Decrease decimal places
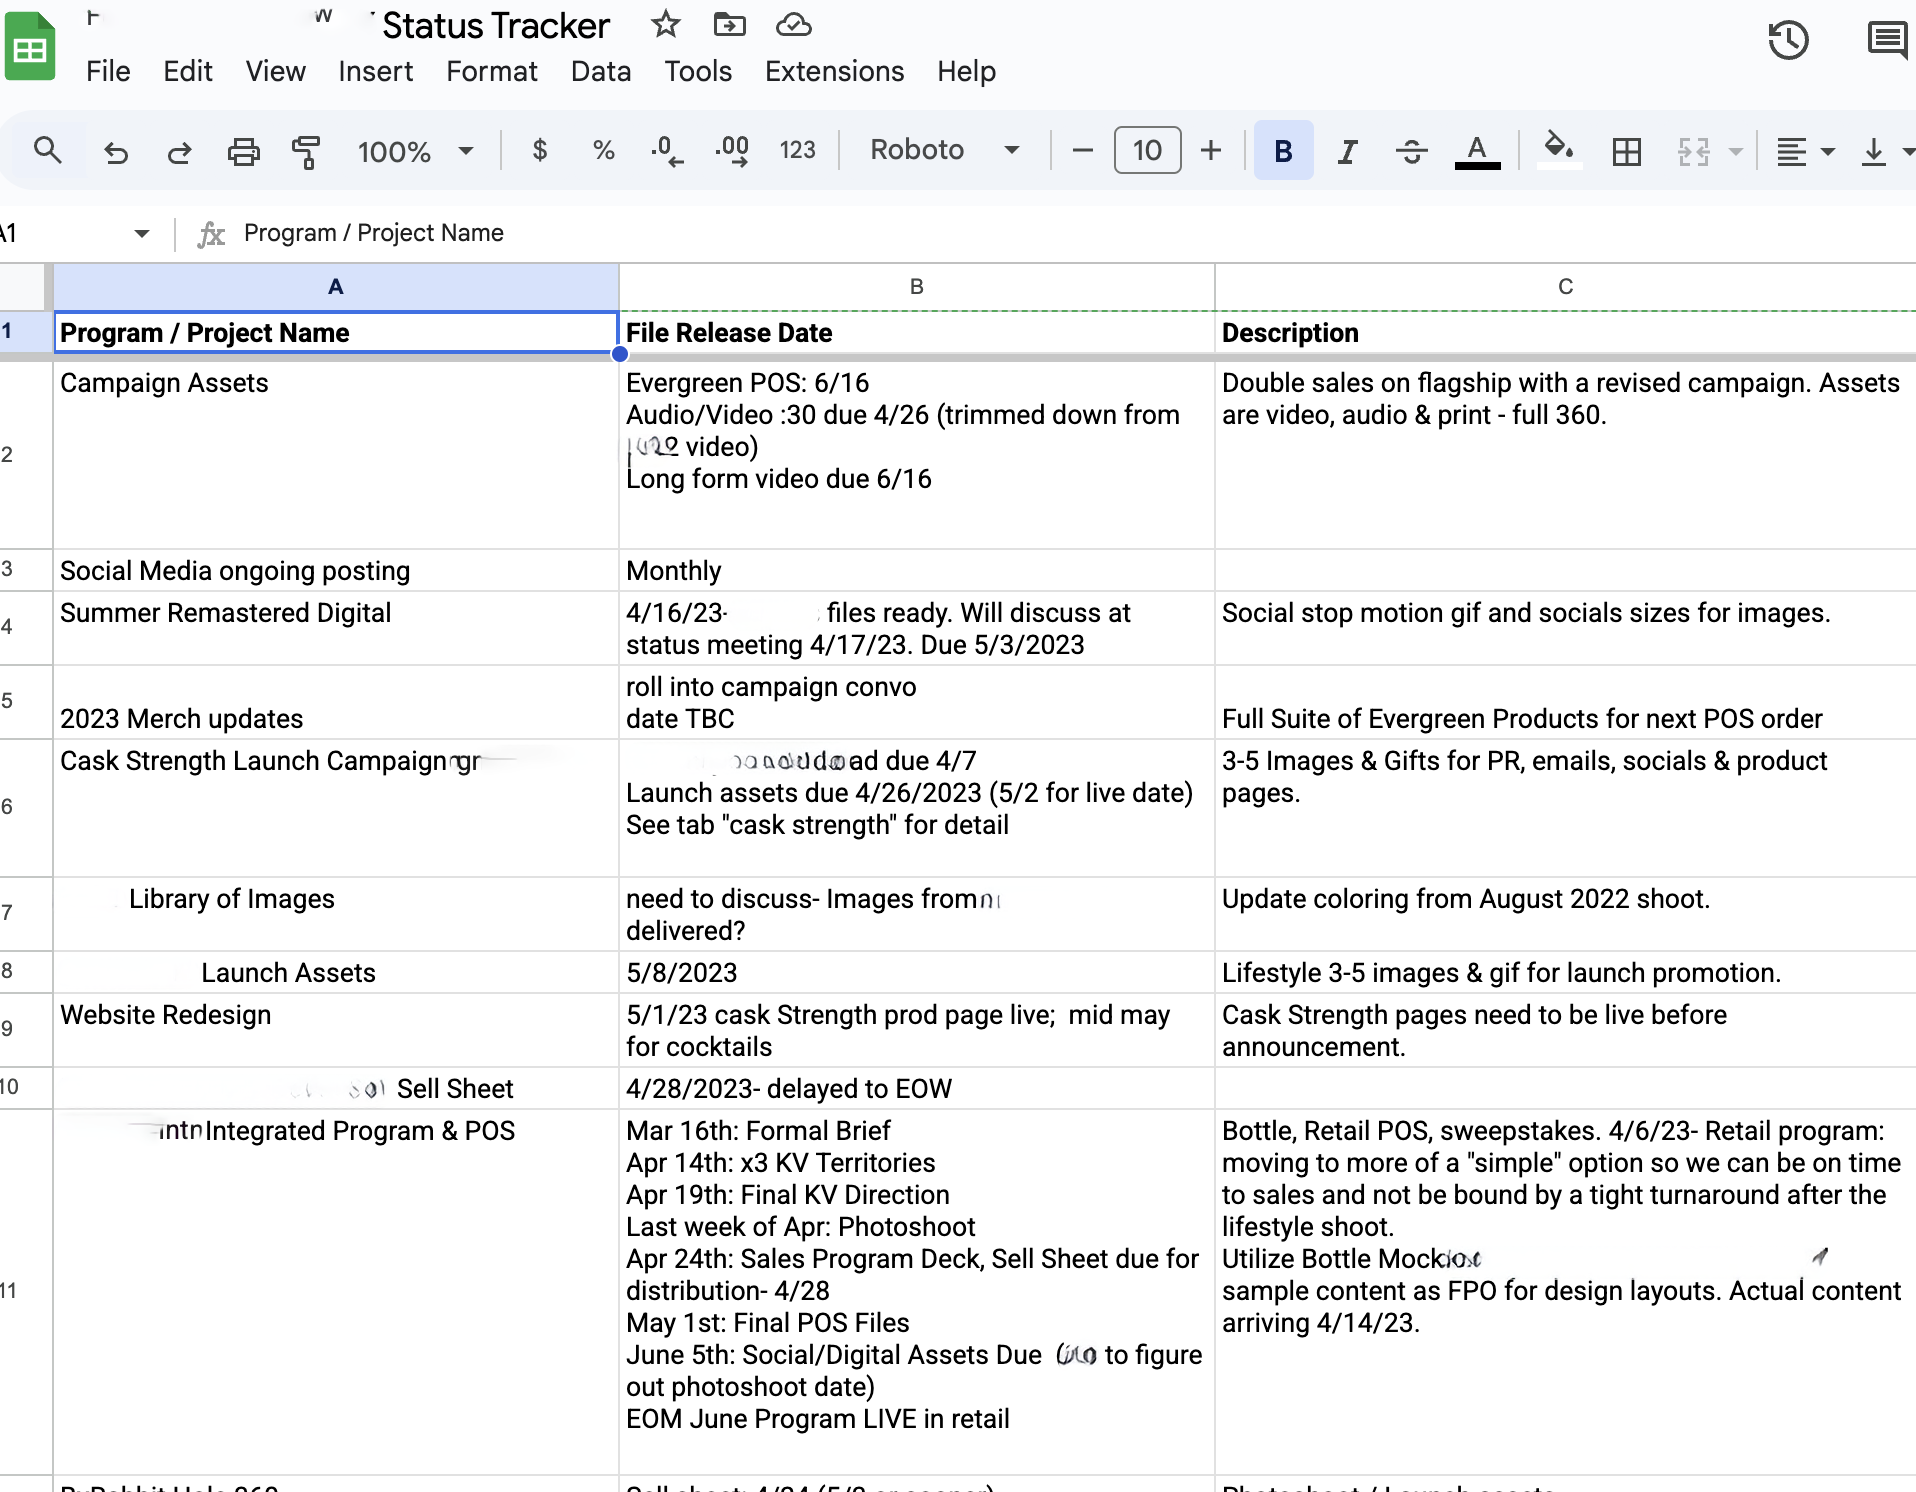The height and width of the screenshot is (1492, 1916). (x=667, y=151)
